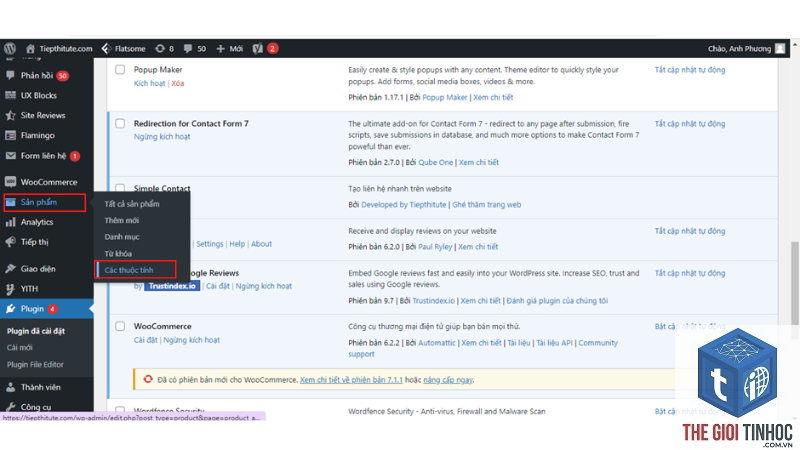The width and height of the screenshot is (800, 450).
Task: Click the Sản phẩm product icon
Action: pyautogui.click(x=10, y=202)
